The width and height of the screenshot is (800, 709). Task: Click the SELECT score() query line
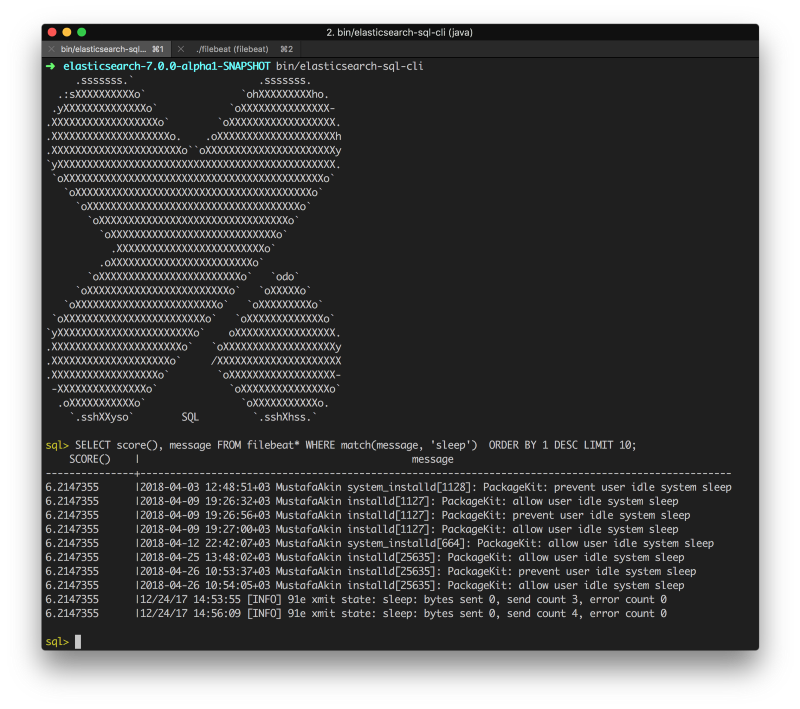point(341,445)
